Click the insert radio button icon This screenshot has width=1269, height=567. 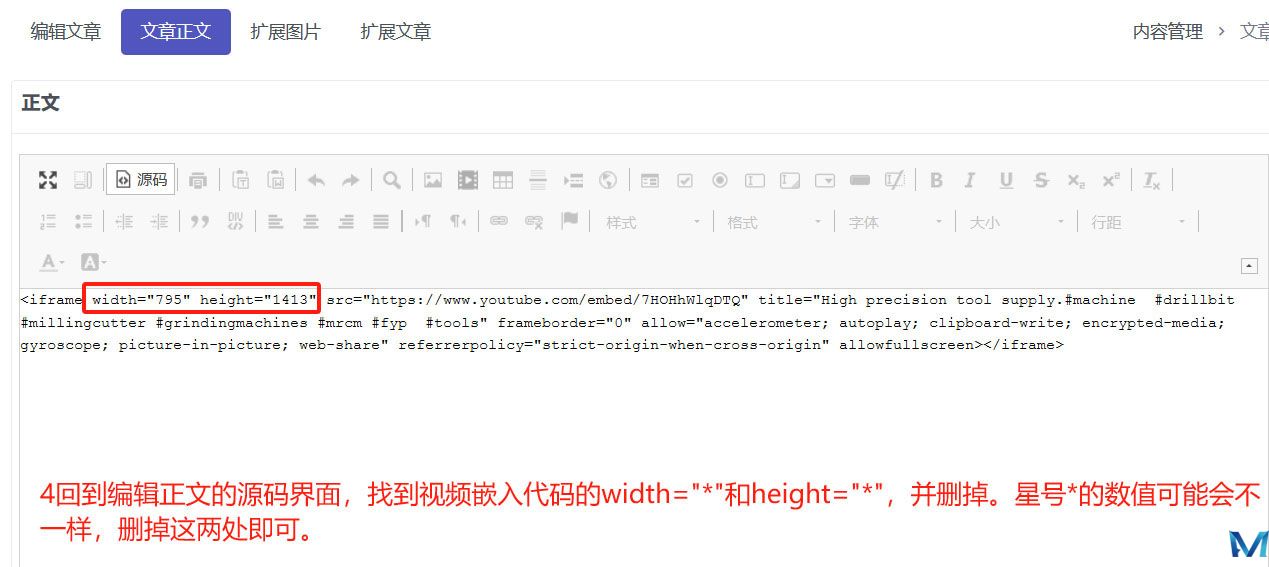tap(720, 180)
